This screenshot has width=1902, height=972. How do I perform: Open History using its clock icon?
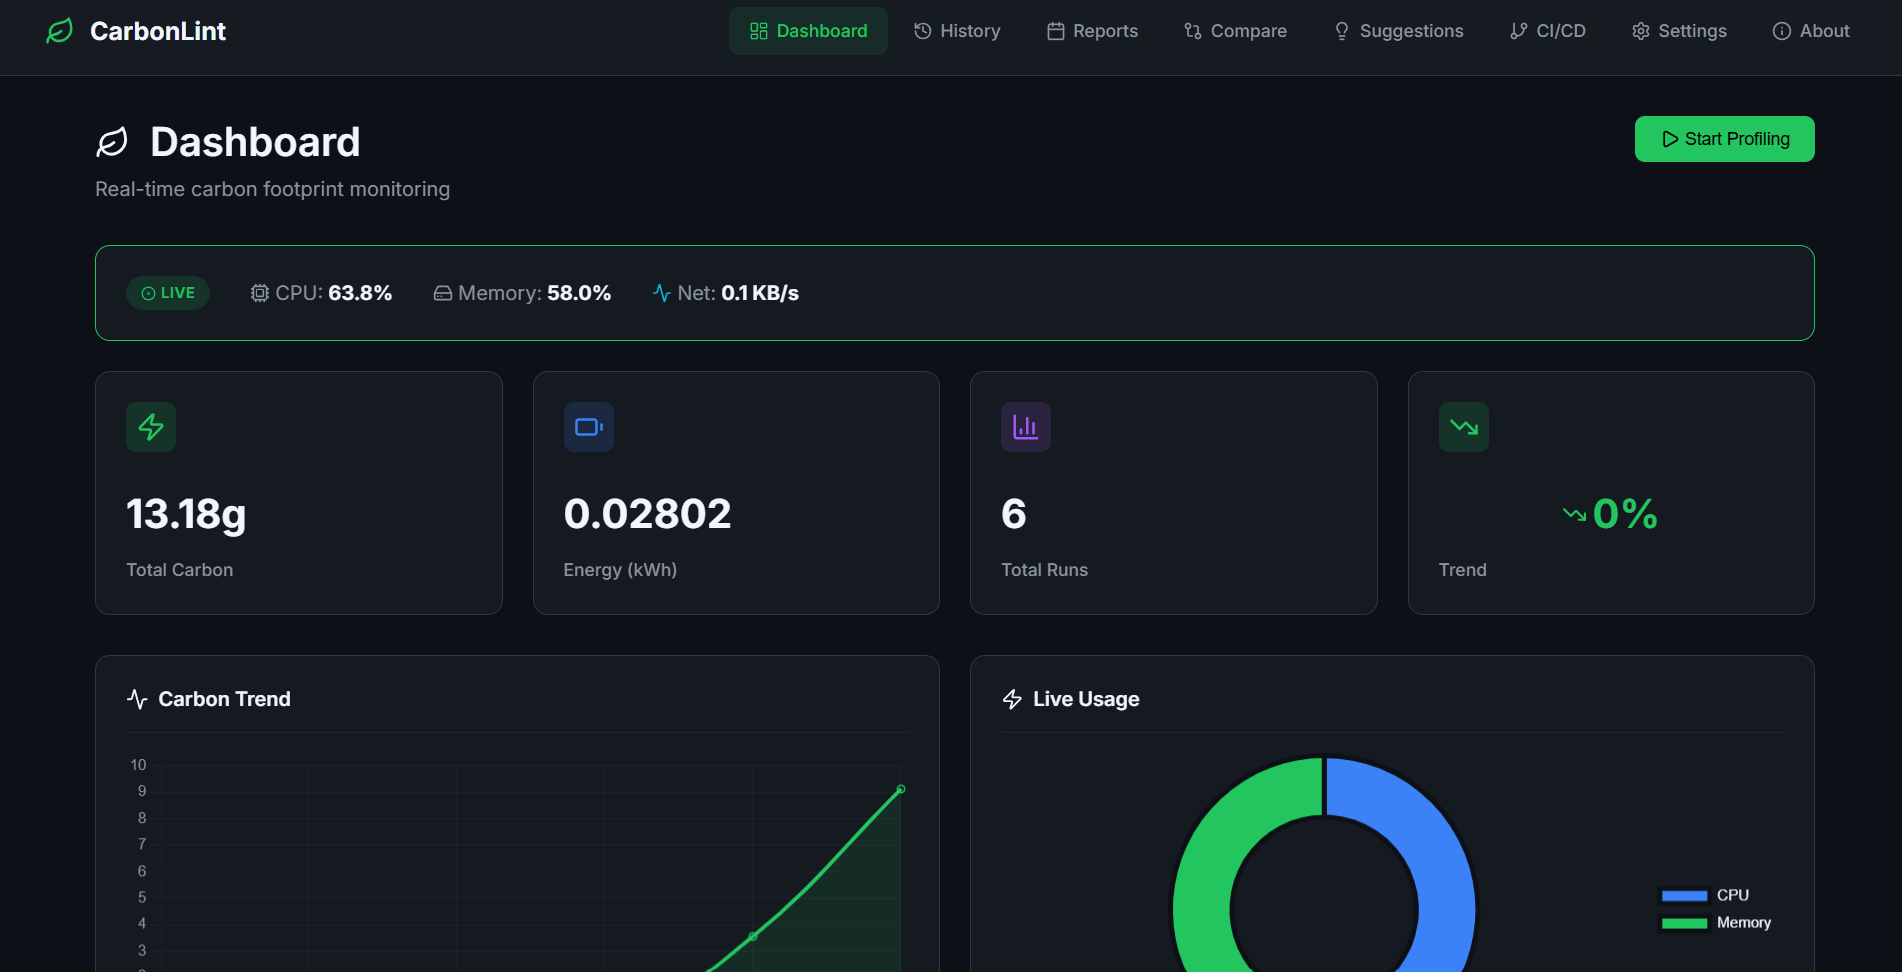click(921, 31)
